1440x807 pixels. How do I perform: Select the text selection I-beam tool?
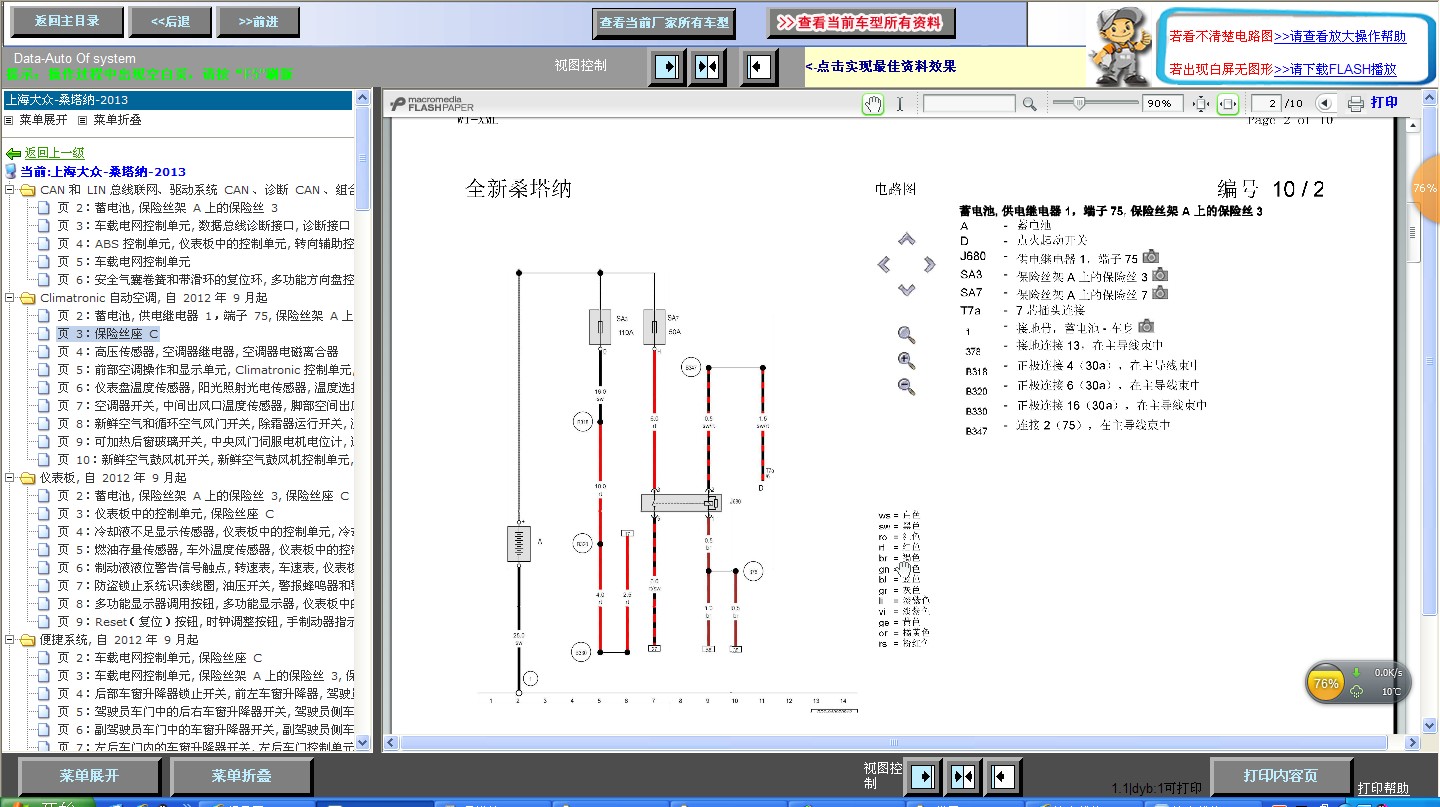pos(899,103)
